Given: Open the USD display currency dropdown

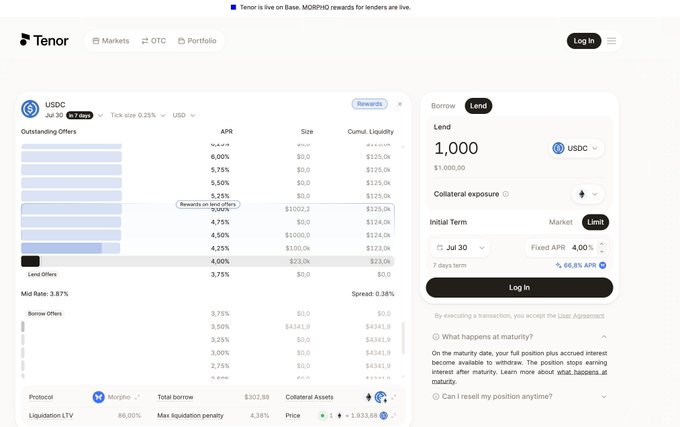Looking at the screenshot, I should [184, 115].
